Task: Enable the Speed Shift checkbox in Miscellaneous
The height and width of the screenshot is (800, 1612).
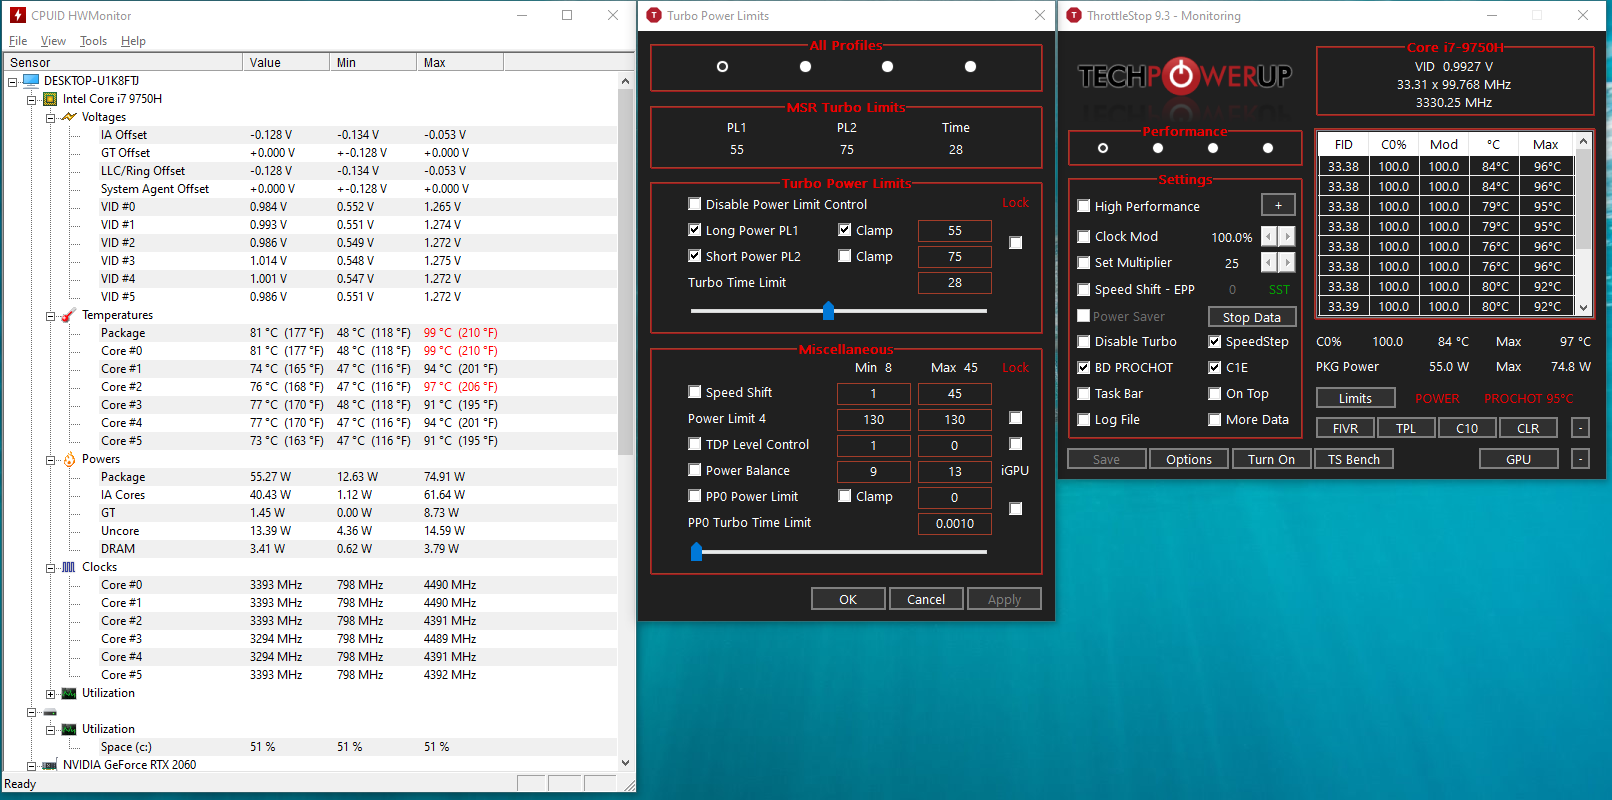Action: [x=695, y=392]
